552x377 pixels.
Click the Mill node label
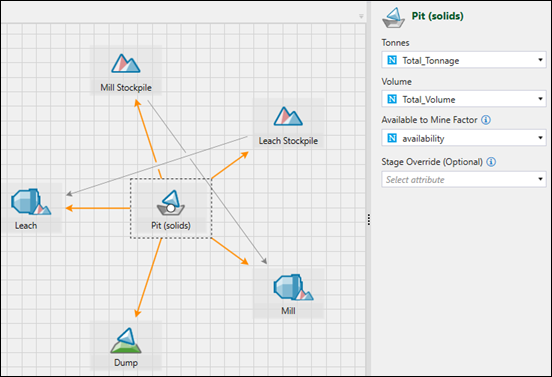click(288, 311)
